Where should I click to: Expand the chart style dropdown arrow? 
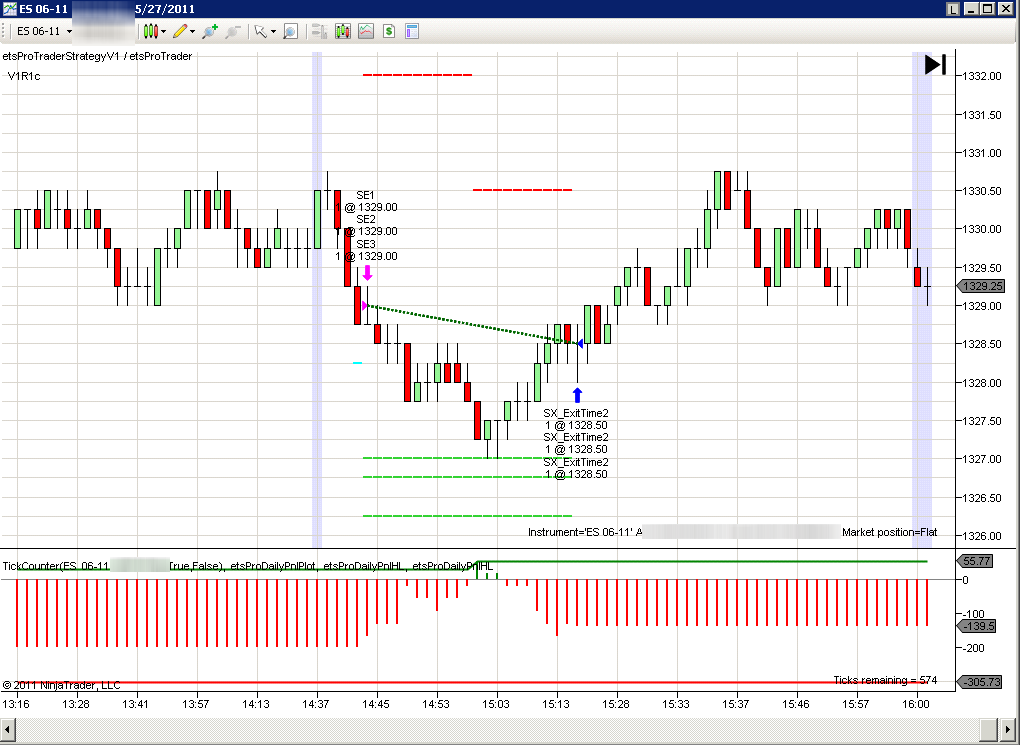coord(163,31)
